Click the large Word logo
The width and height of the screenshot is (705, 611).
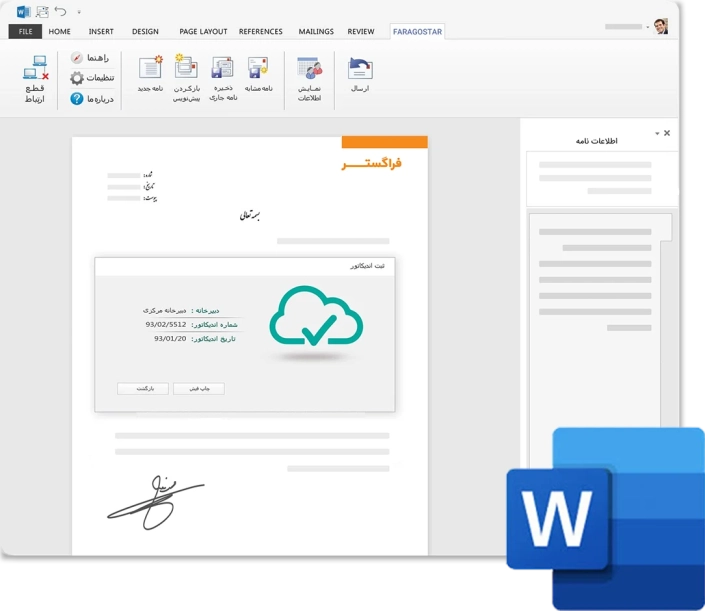coord(605,519)
